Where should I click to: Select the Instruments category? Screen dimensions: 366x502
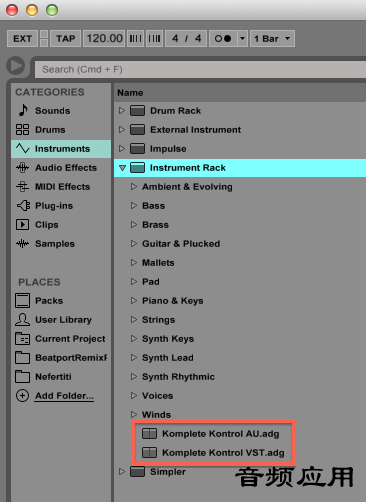[x=61, y=149]
